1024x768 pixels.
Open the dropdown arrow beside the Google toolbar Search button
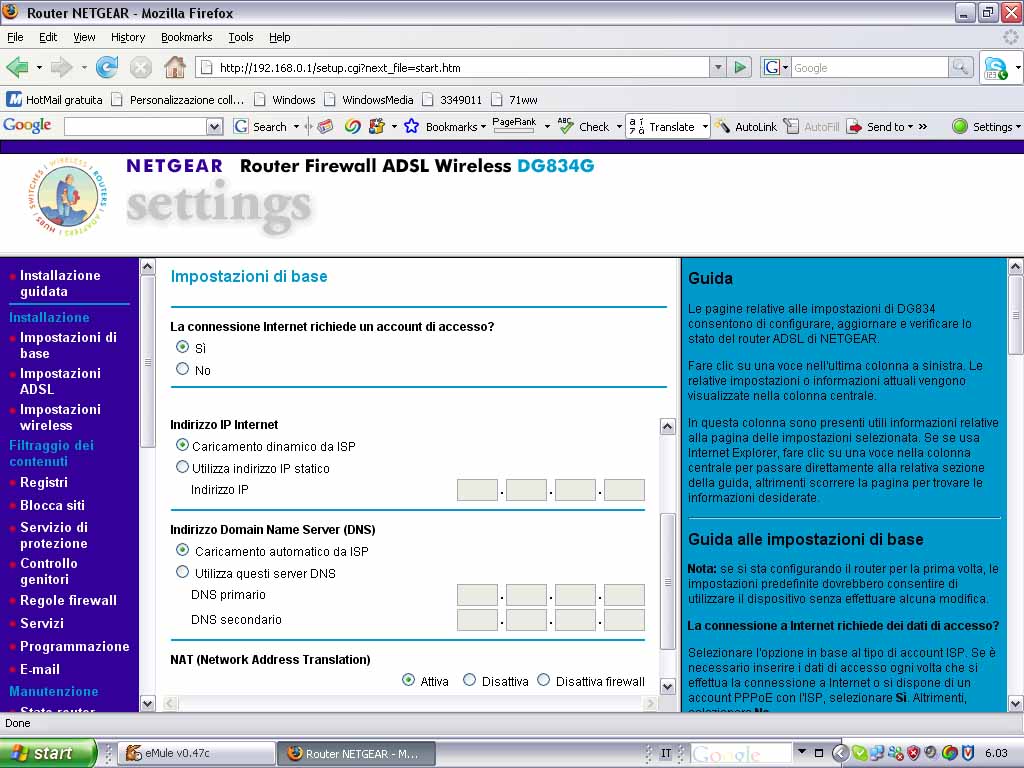(296, 127)
